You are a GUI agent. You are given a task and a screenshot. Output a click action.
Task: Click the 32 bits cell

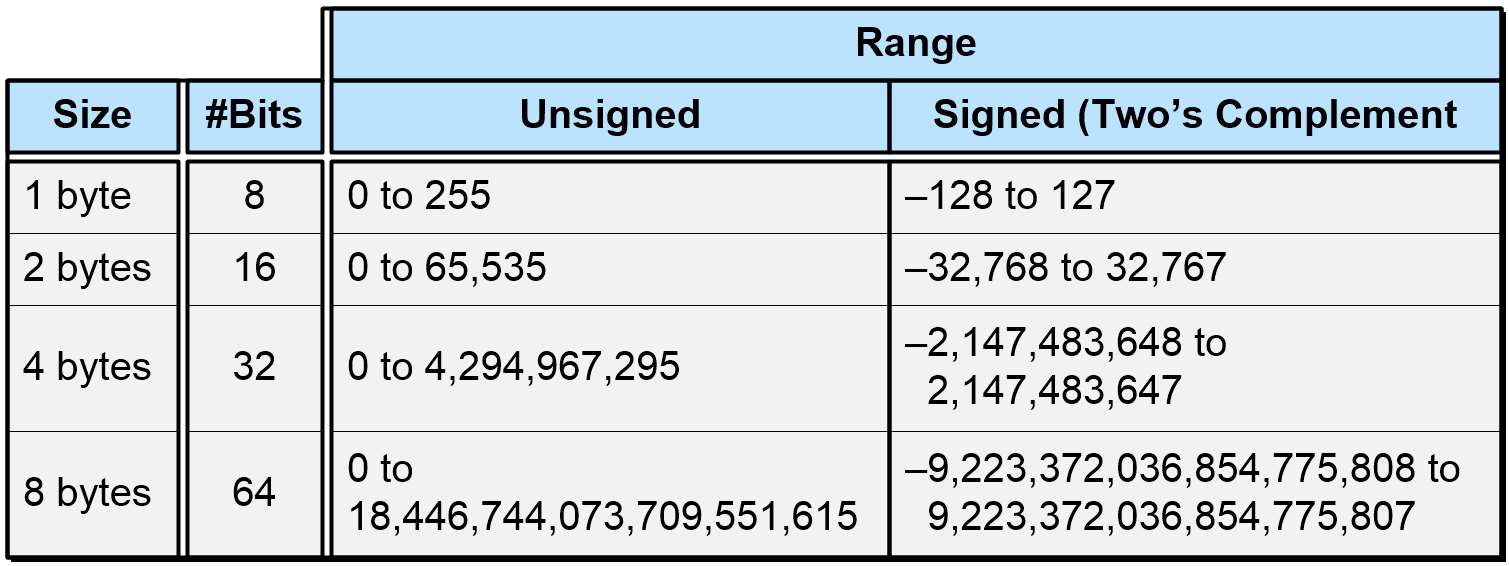[254, 367]
